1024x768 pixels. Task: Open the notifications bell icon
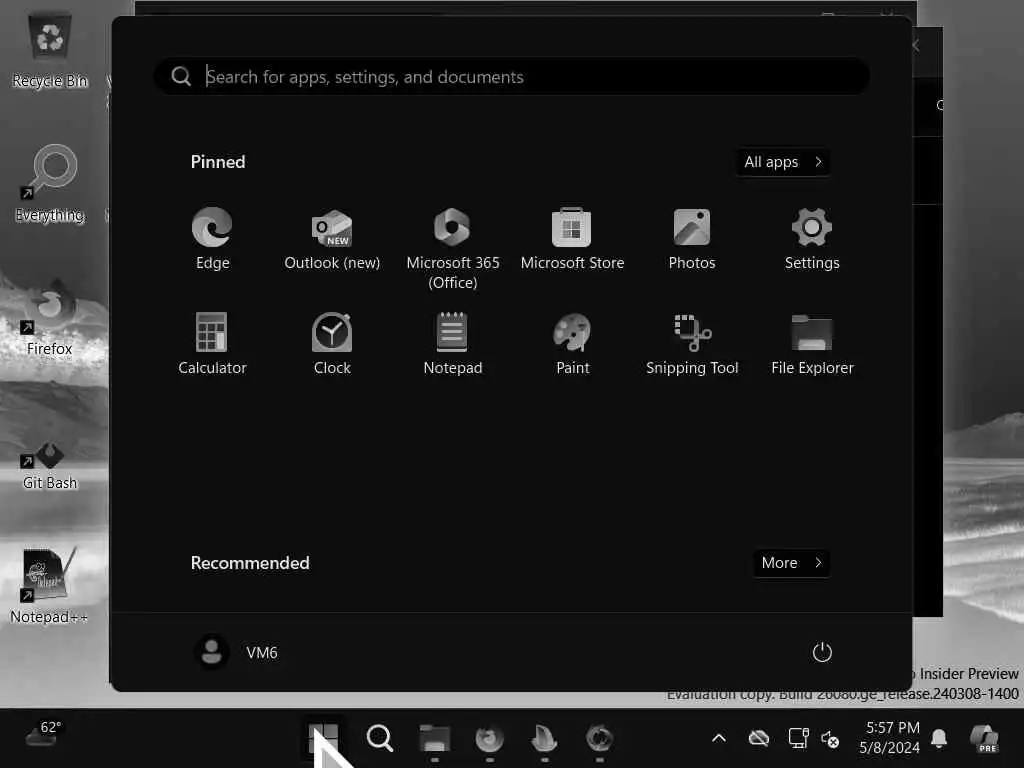[x=938, y=739]
